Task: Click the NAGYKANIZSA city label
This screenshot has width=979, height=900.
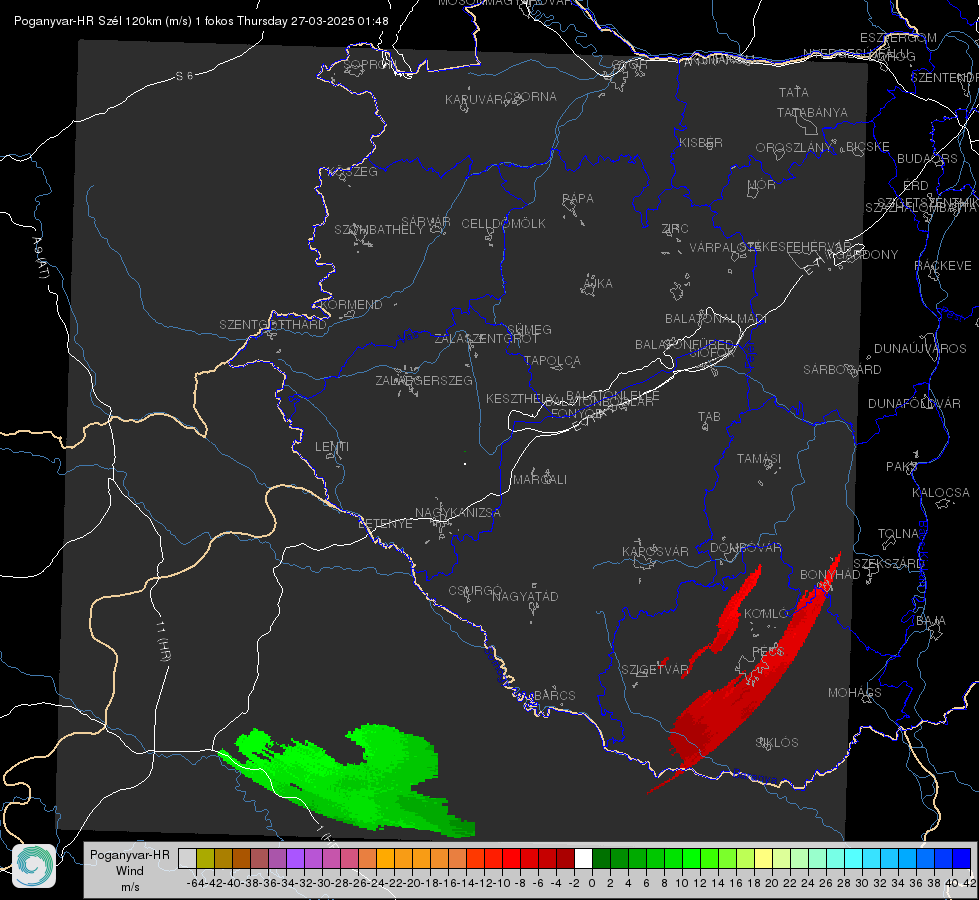Action: click(x=458, y=512)
